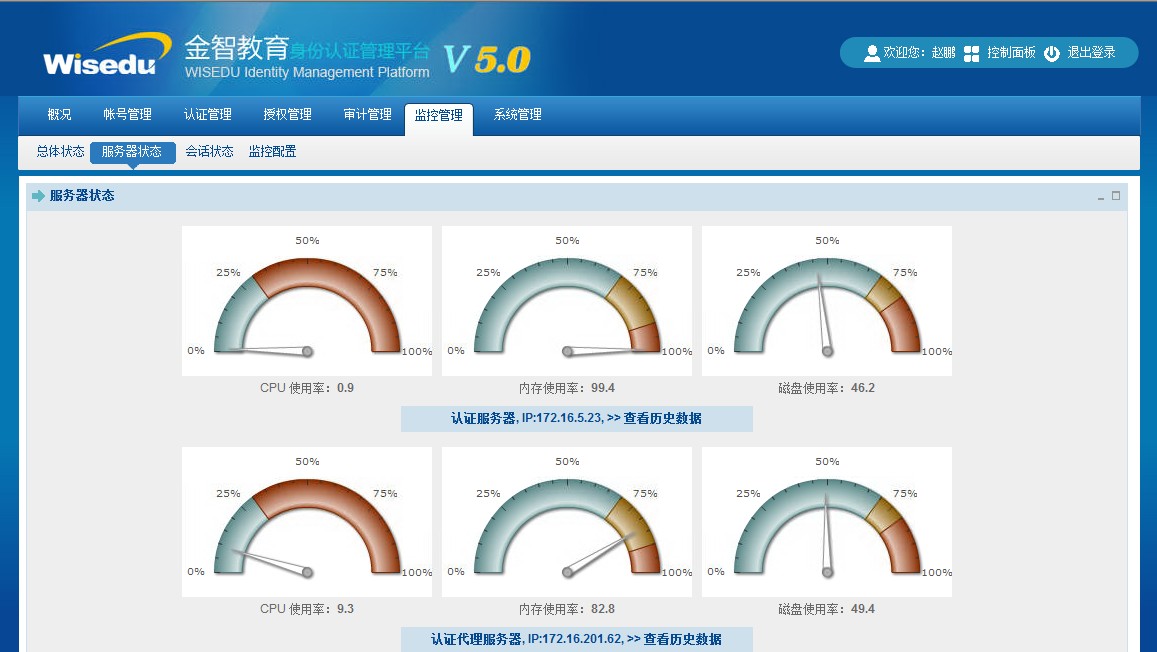The height and width of the screenshot is (652, 1157).
Task: Select 总体状态 submenu item
Action: (x=60, y=152)
